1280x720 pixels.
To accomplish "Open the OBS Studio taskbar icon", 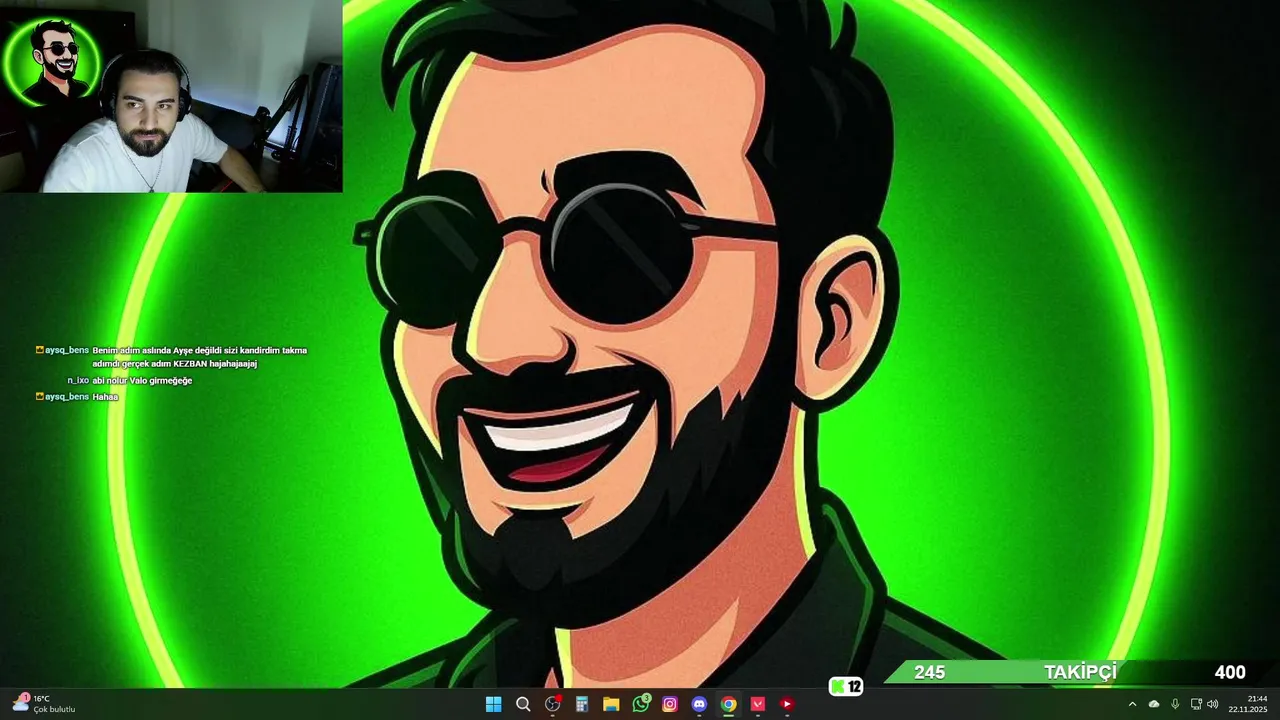I will point(552,704).
